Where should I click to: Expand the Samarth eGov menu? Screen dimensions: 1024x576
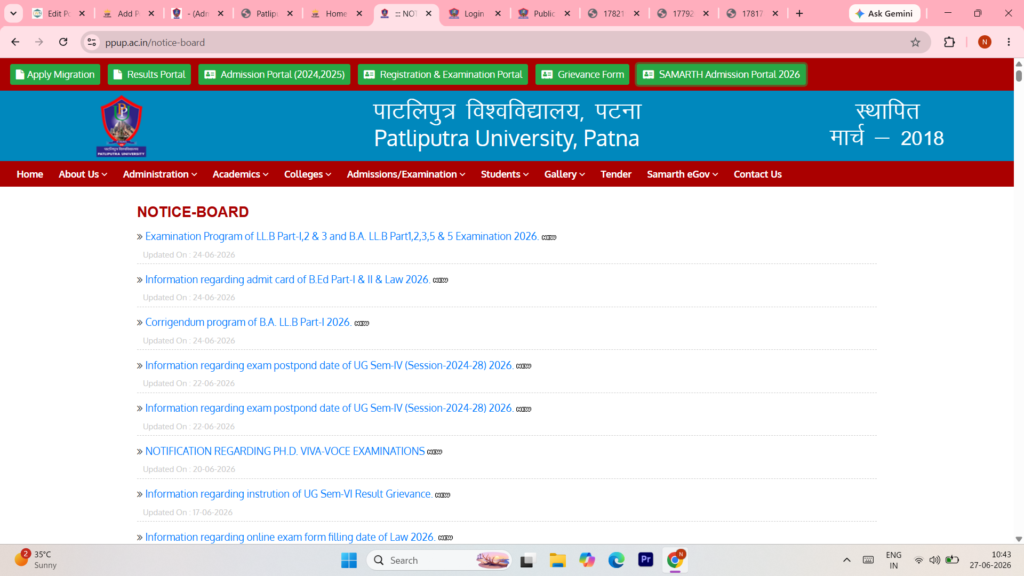(682, 174)
